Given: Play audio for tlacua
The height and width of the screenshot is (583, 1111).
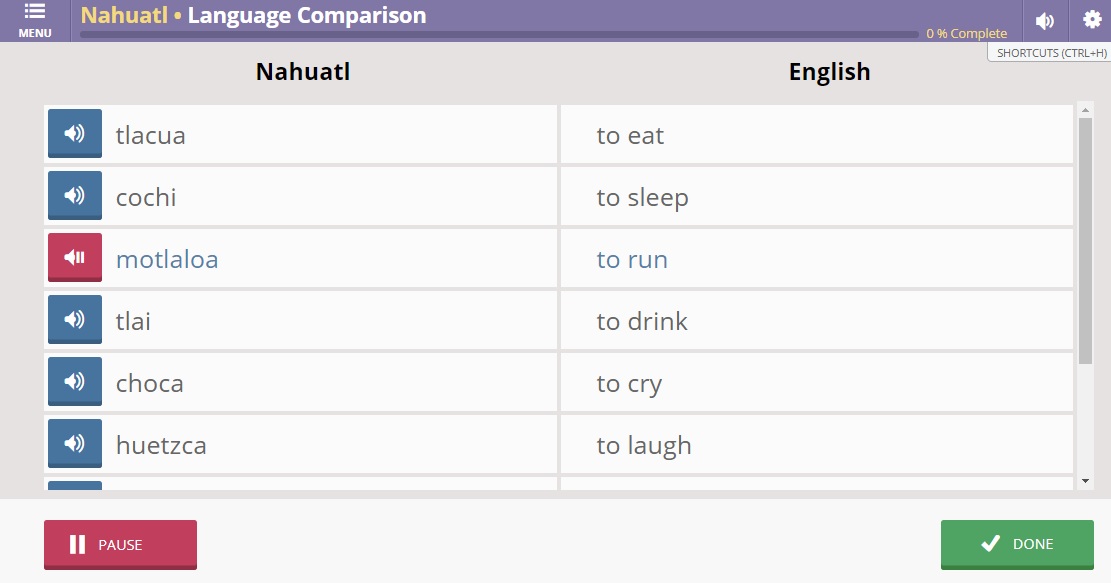Looking at the screenshot, I should [x=75, y=134].
